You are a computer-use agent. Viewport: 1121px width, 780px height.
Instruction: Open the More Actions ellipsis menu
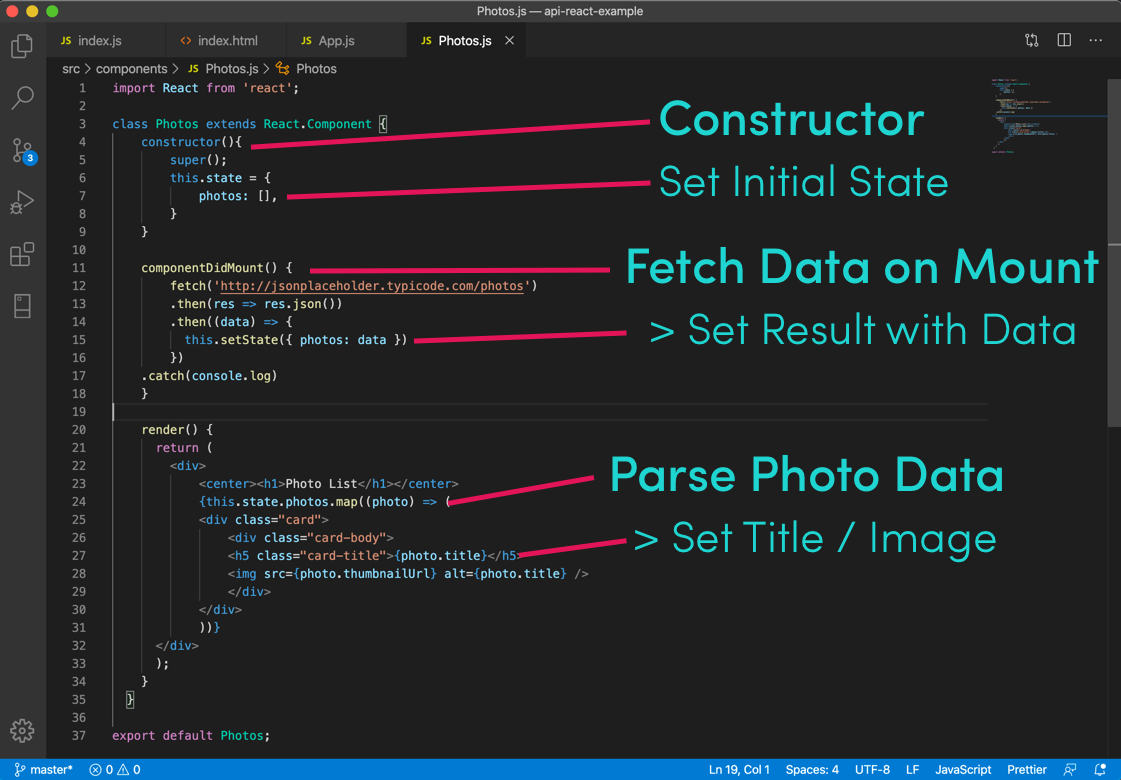pos(1095,40)
